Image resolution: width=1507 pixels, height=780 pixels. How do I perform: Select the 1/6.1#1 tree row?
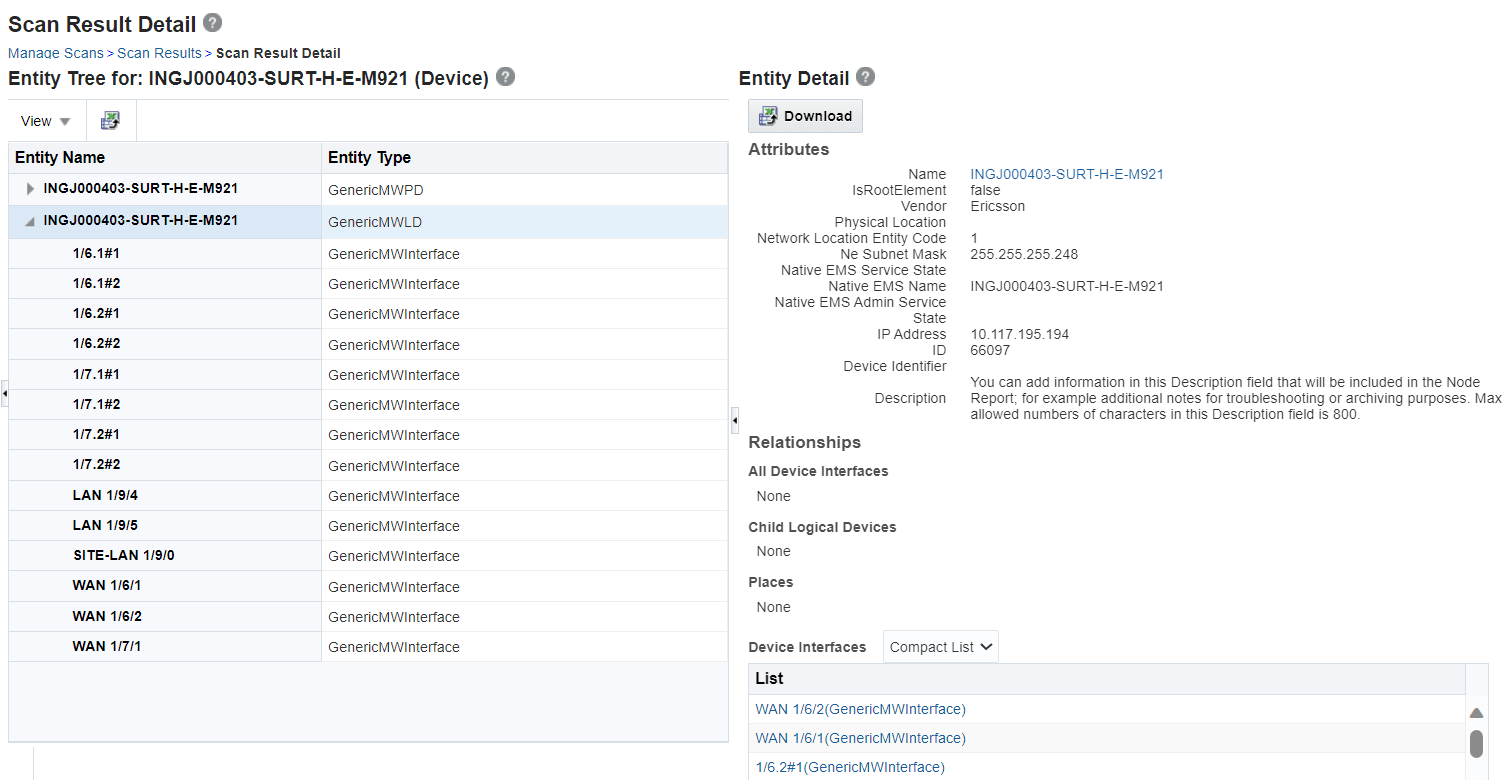coord(368,254)
